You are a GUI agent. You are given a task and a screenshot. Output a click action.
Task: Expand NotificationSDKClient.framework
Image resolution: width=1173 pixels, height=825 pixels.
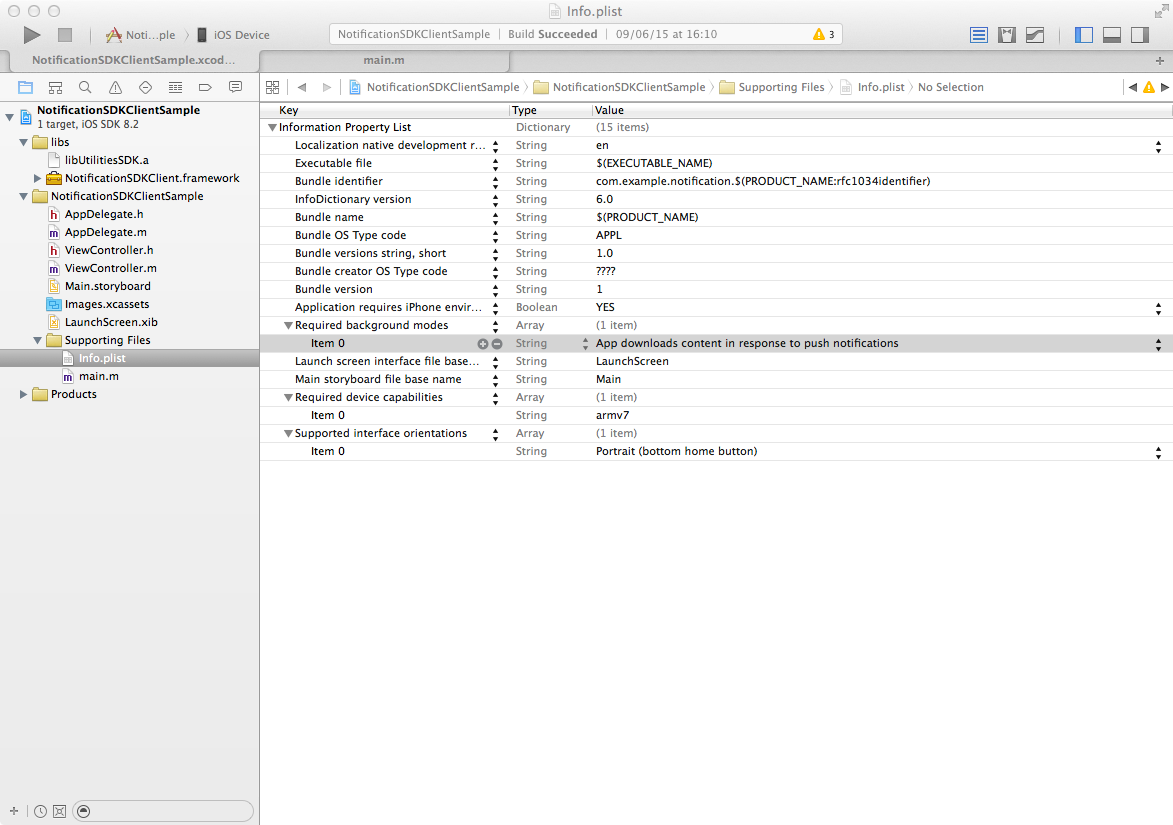37,178
